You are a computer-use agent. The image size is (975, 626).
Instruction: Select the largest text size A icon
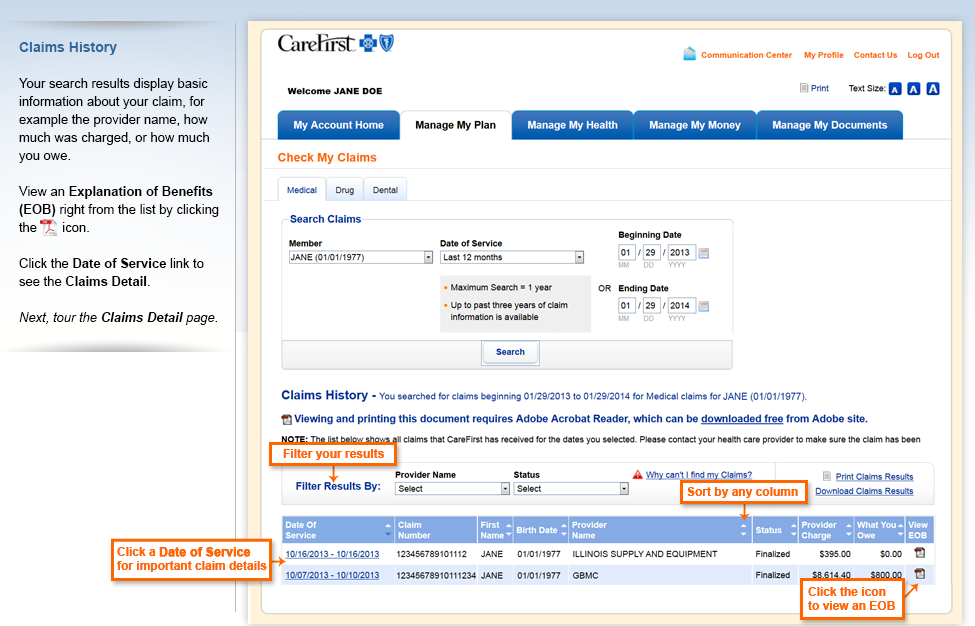pos(933,89)
